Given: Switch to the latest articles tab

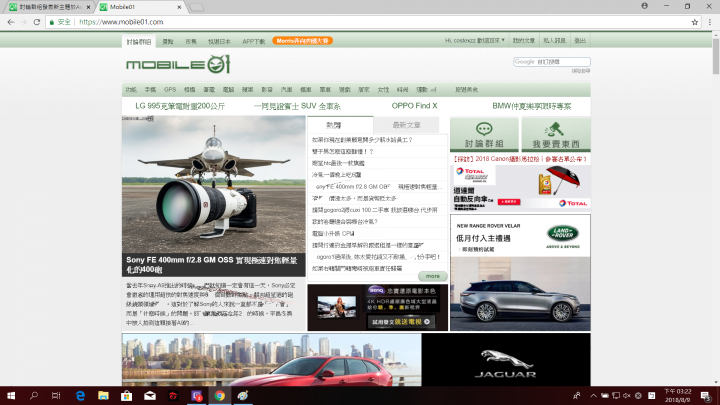Looking at the screenshot, I should pyautogui.click(x=406, y=125).
